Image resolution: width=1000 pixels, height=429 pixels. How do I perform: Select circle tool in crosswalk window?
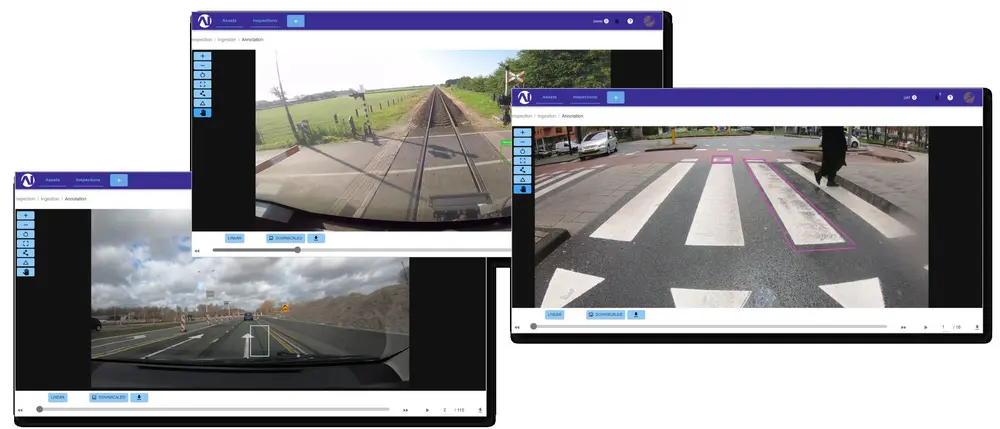tap(522, 151)
